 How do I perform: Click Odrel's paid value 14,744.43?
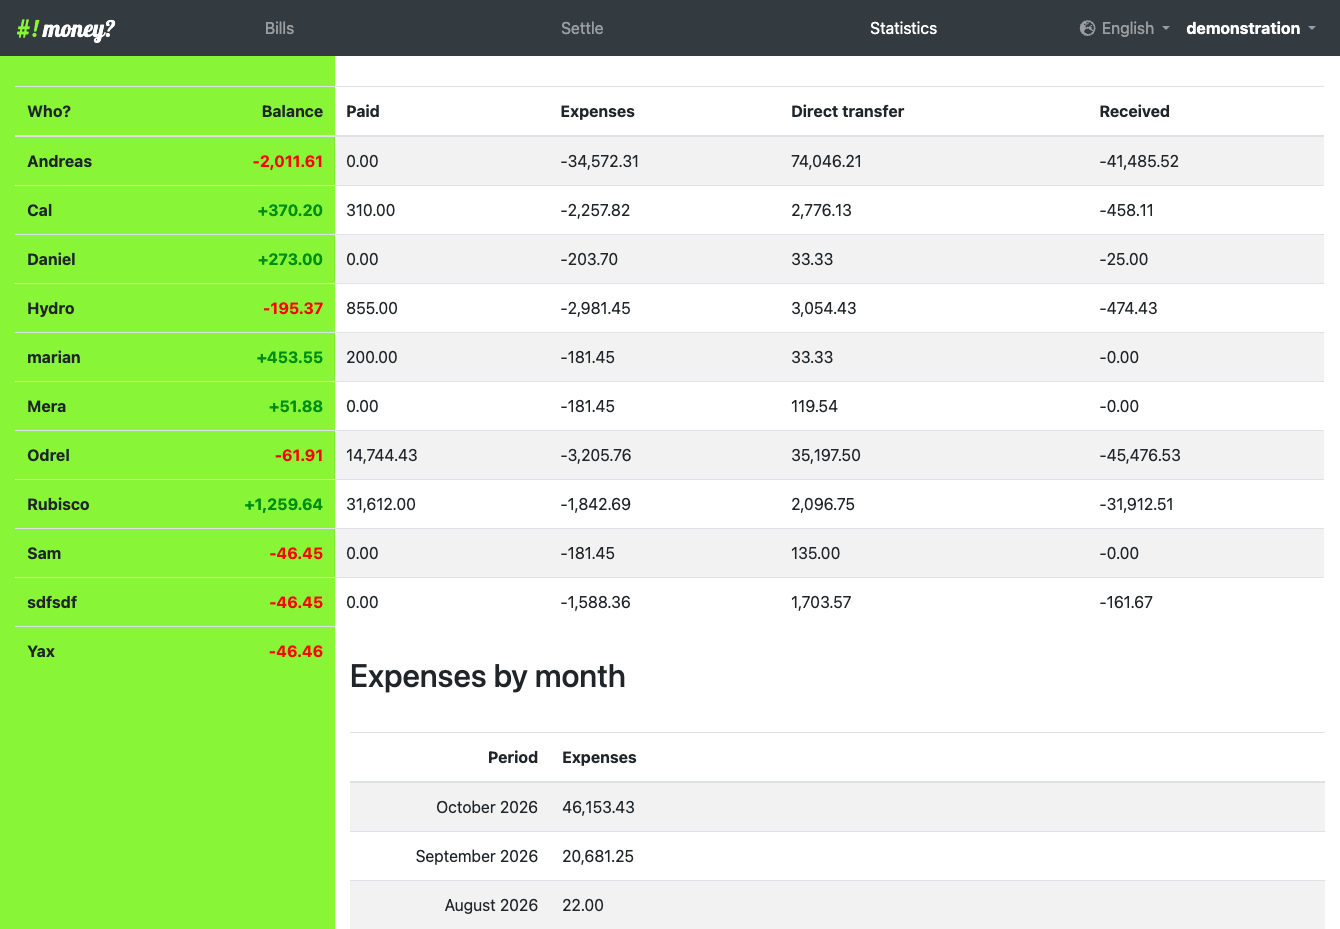(382, 455)
